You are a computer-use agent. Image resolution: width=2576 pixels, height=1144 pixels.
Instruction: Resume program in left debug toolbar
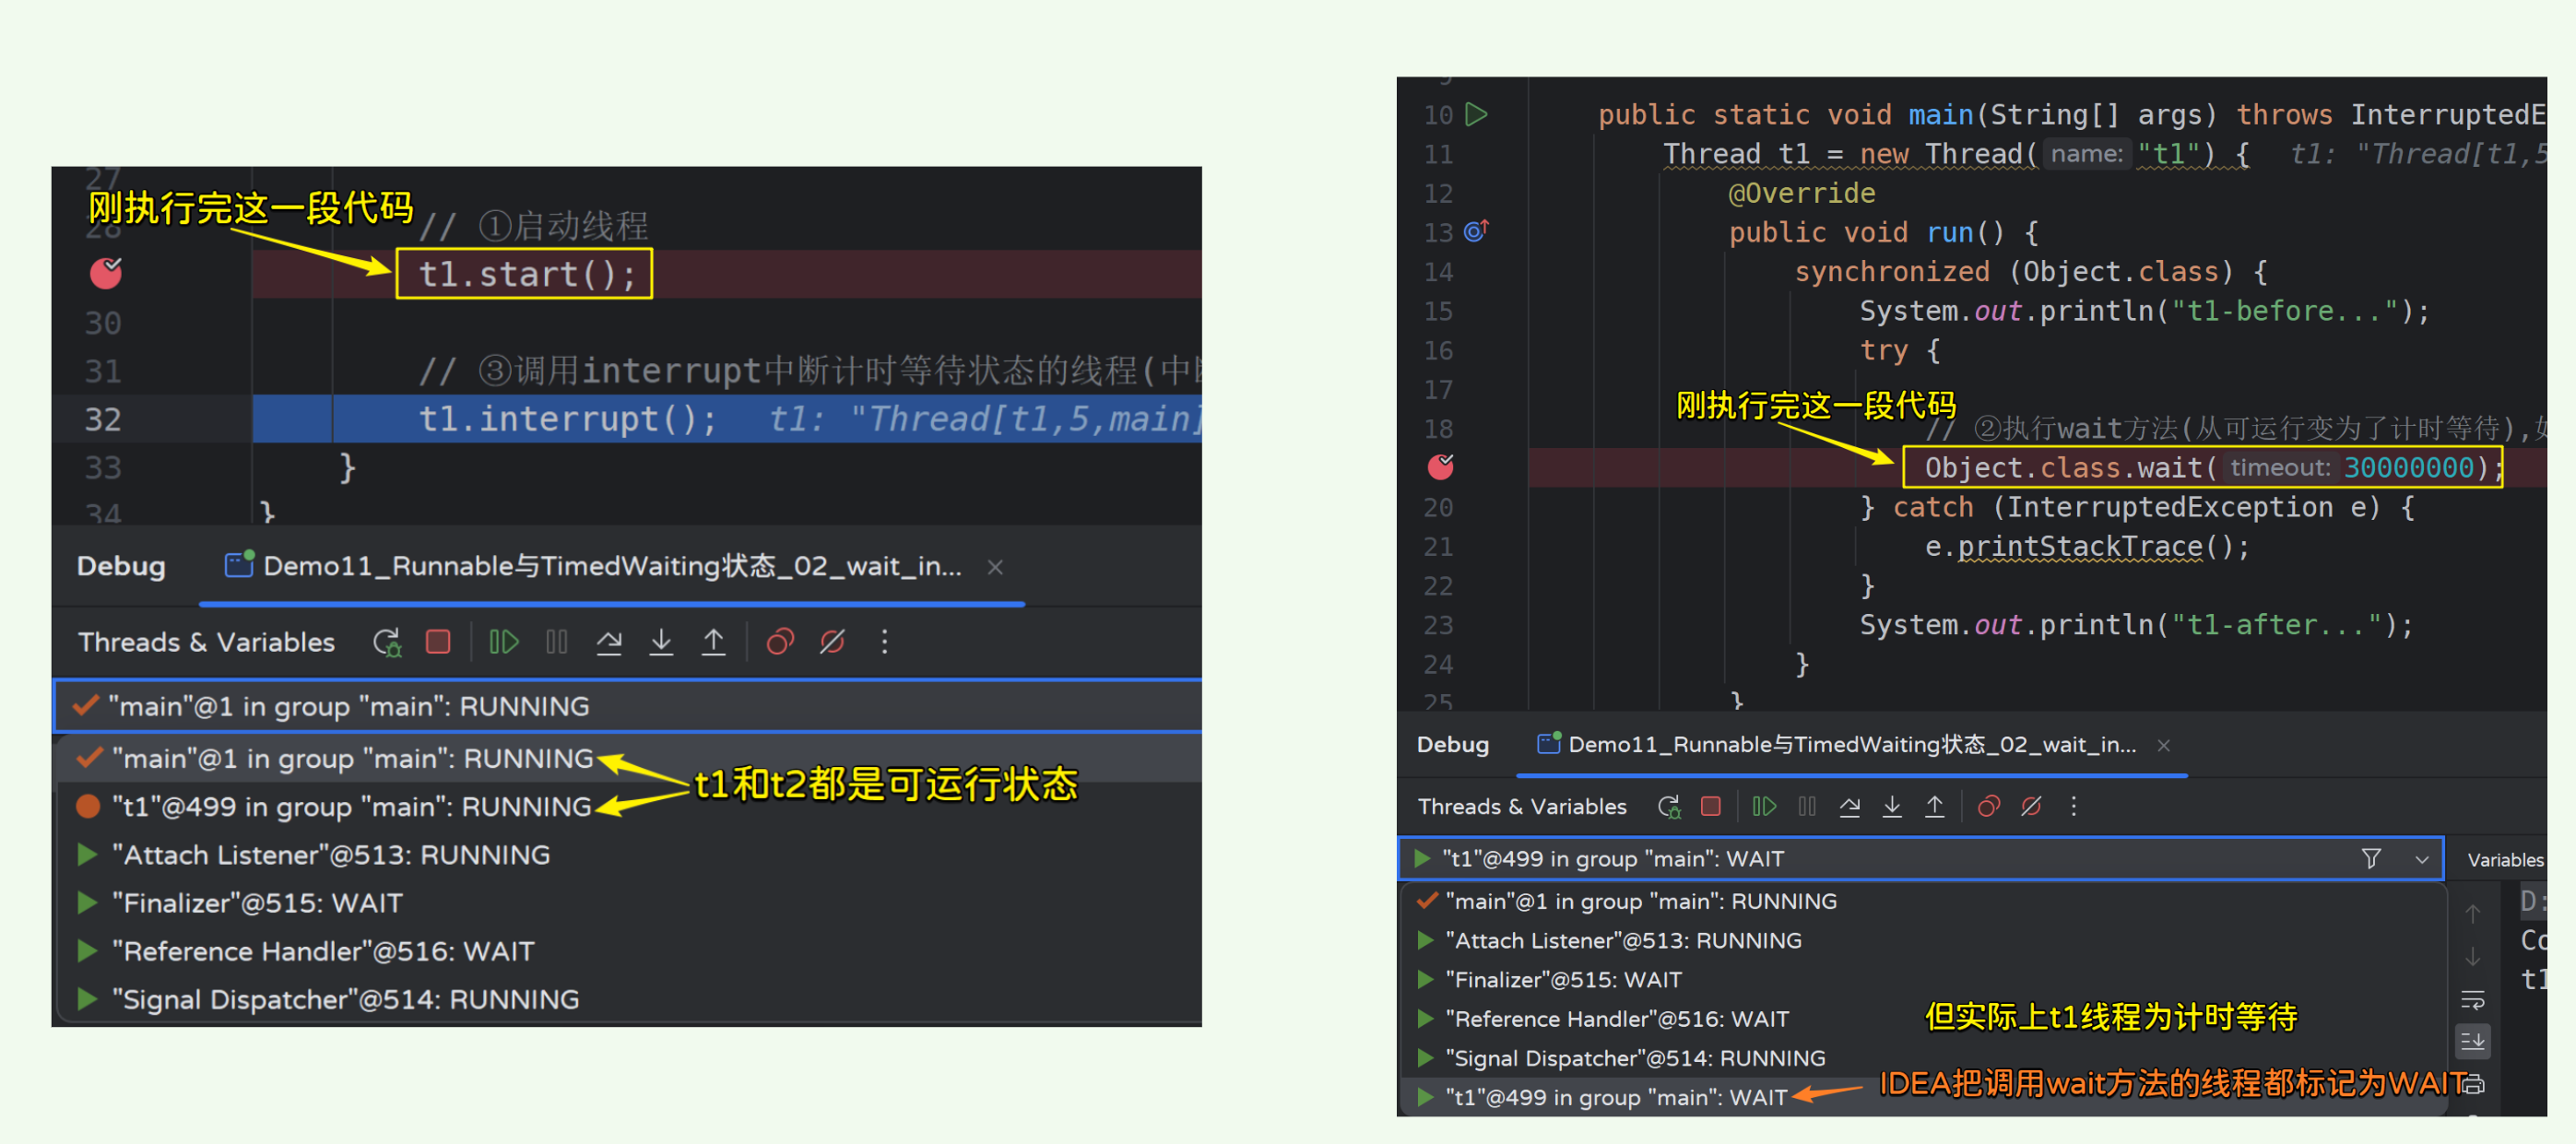coord(503,642)
